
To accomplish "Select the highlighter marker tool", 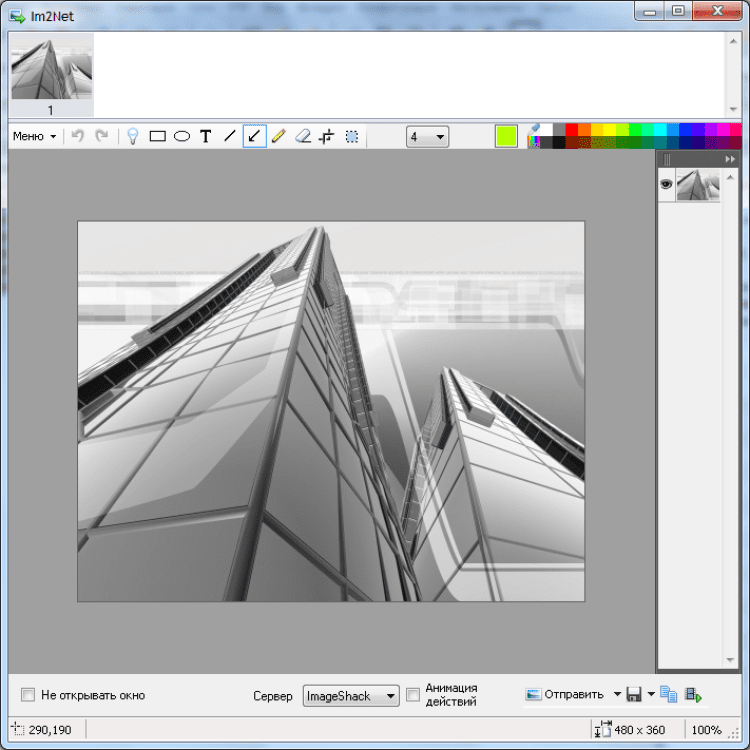I will pos(279,136).
